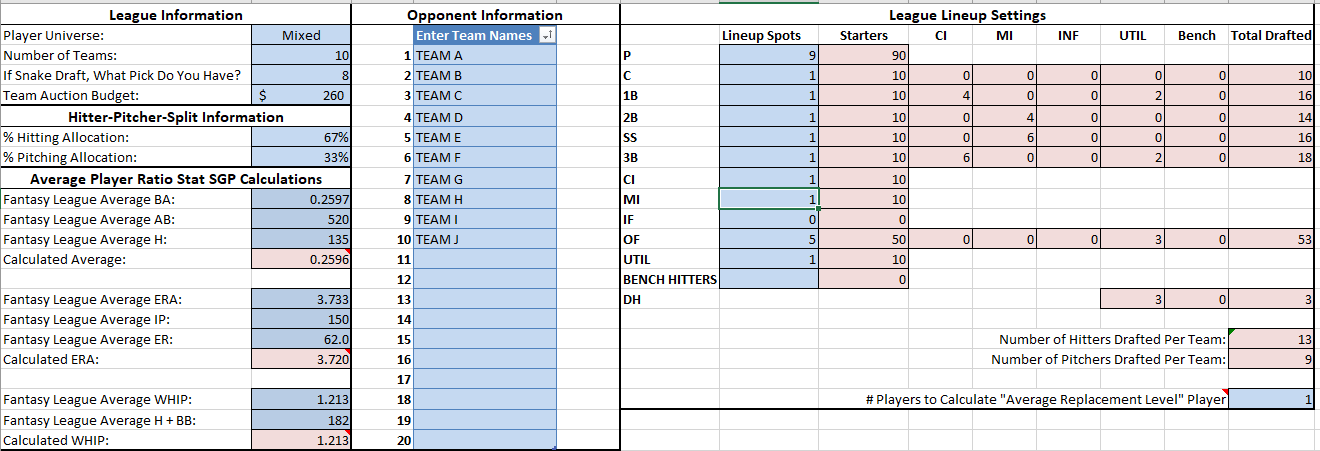Select the Fantasy League Average ERA value
The image size is (1320, 451).
tap(301, 300)
